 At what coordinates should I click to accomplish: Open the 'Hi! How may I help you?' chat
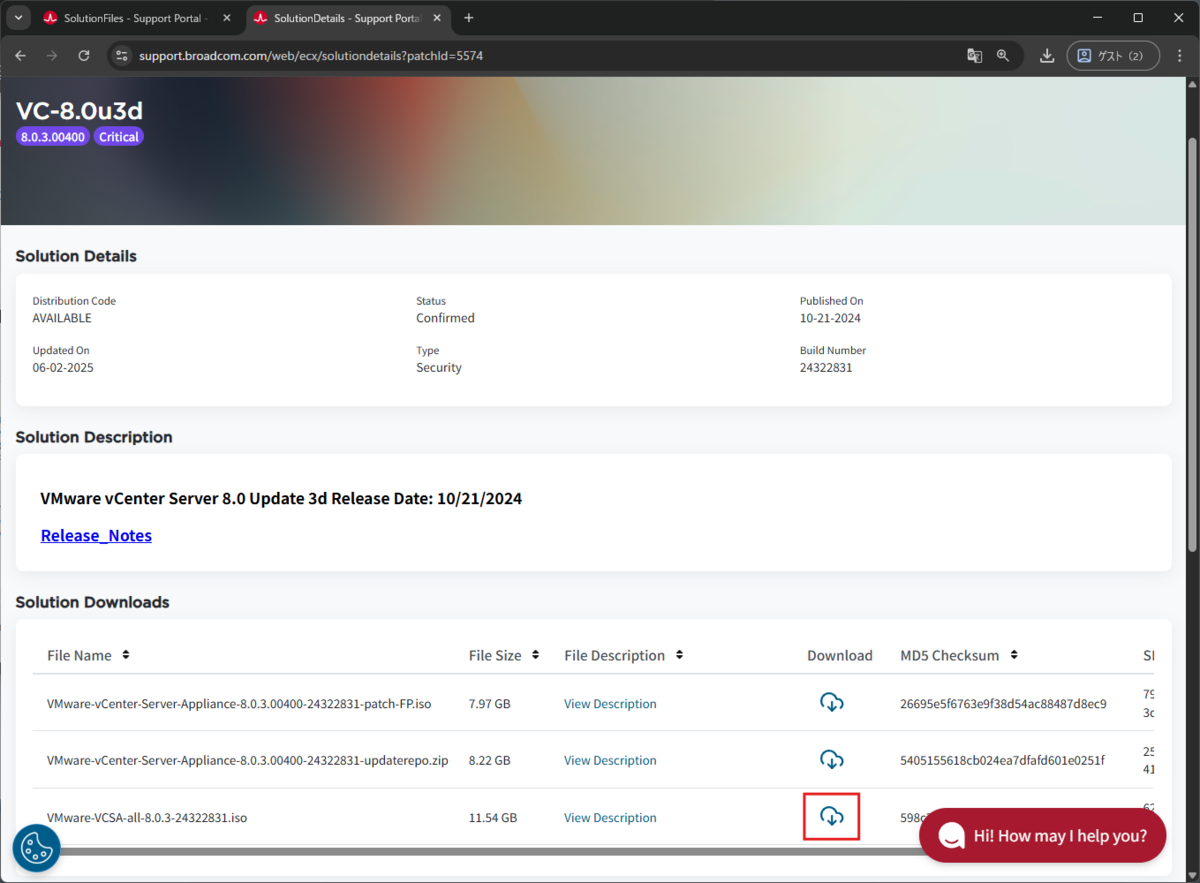coord(1042,835)
